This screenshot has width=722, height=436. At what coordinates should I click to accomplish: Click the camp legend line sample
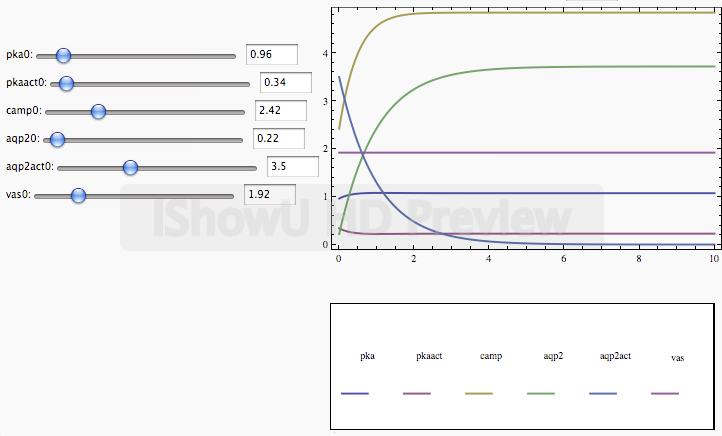(x=479, y=394)
